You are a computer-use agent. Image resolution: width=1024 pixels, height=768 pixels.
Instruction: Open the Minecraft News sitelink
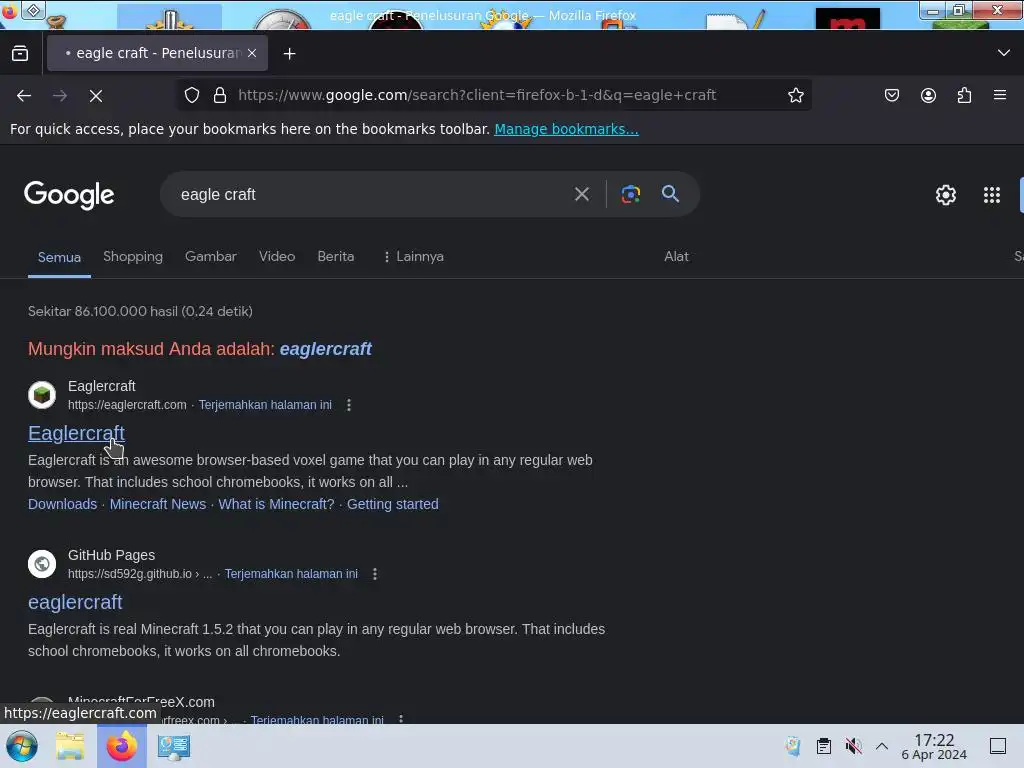pyautogui.click(x=157, y=504)
